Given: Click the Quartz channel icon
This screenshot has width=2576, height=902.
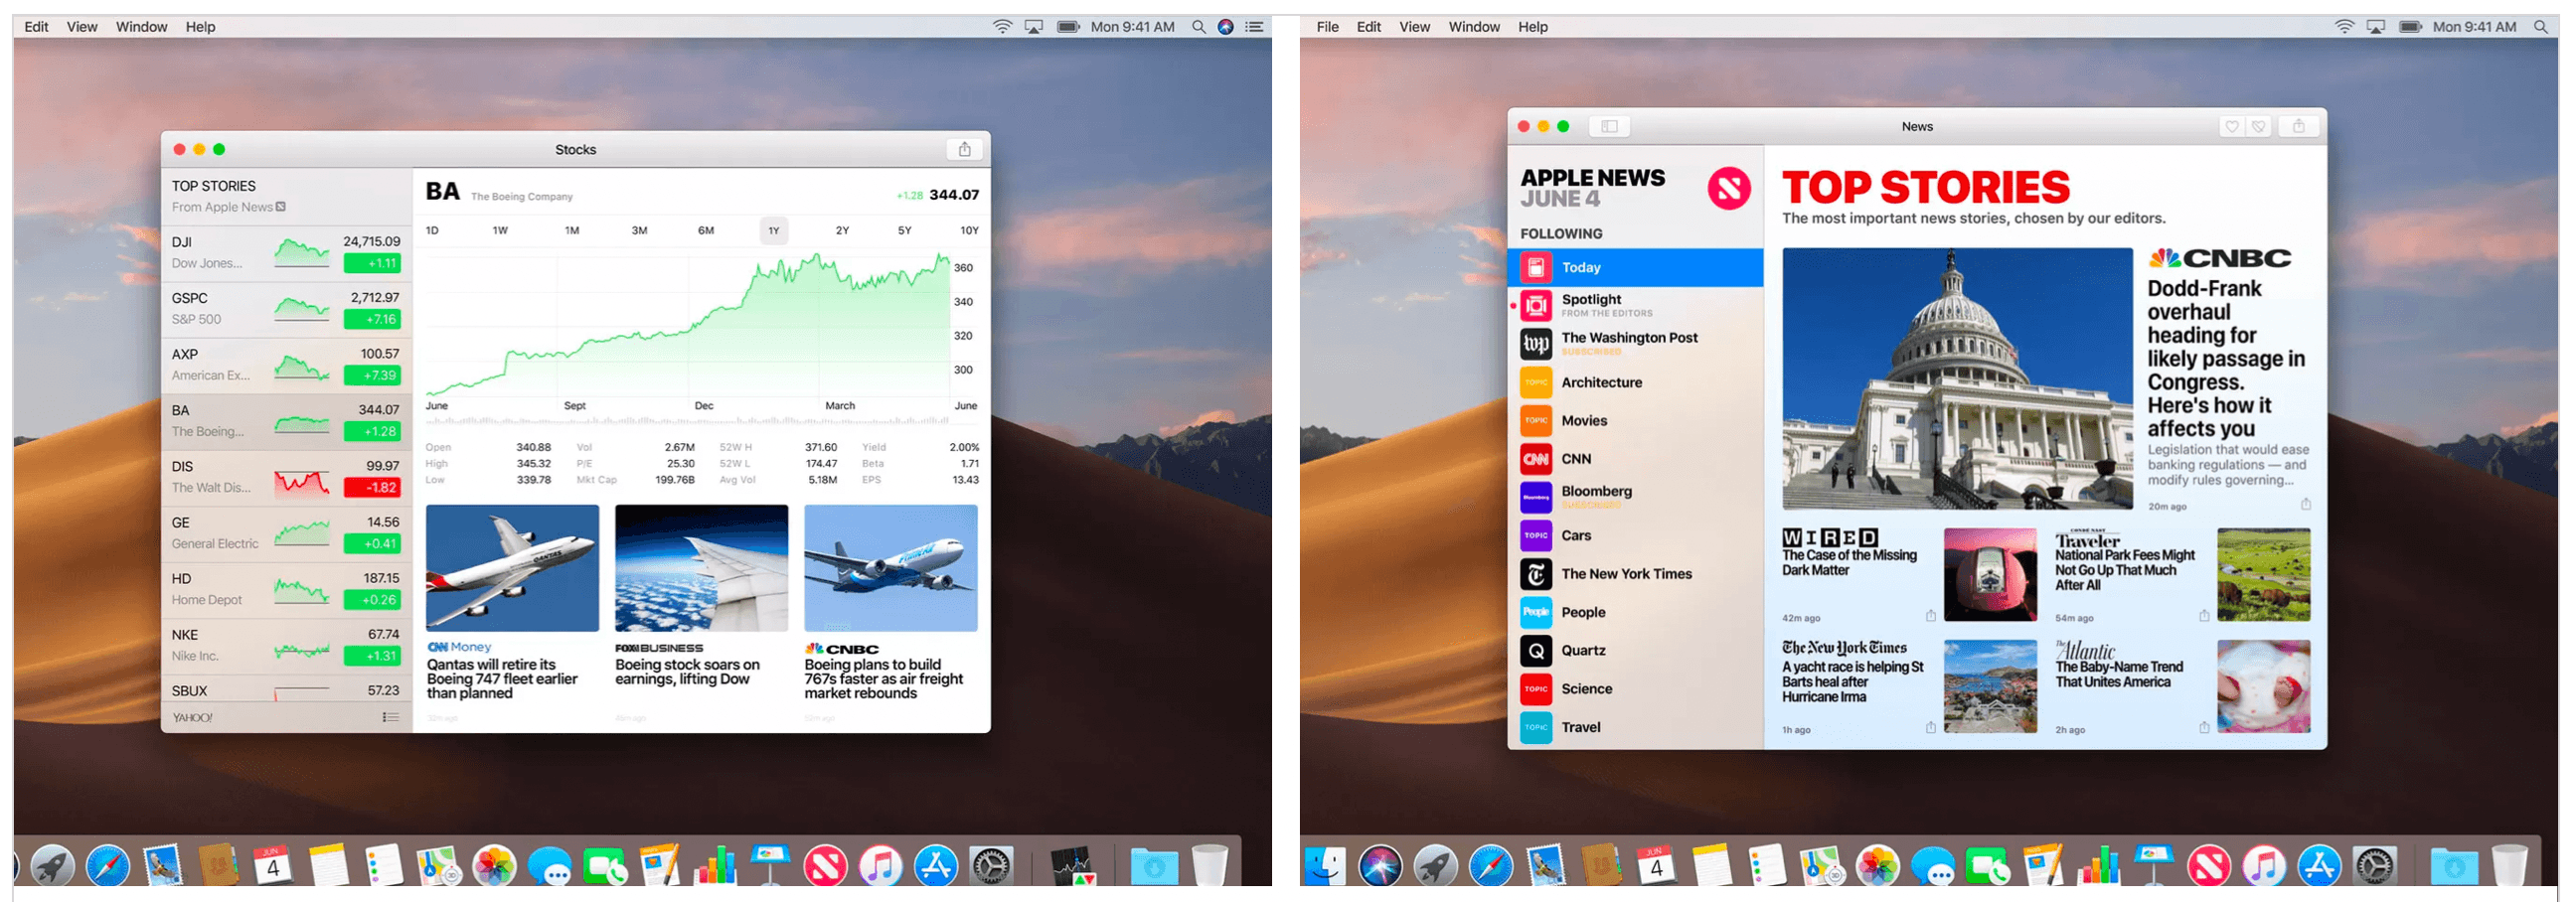Looking at the screenshot, I should (1536, 651).
